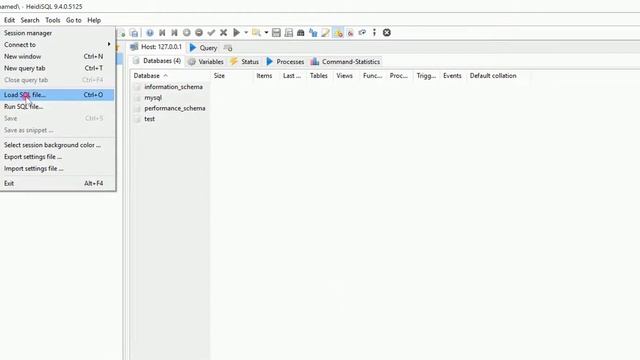
Task: Click the replace text icon after binoculars
Action: point(313,33)
